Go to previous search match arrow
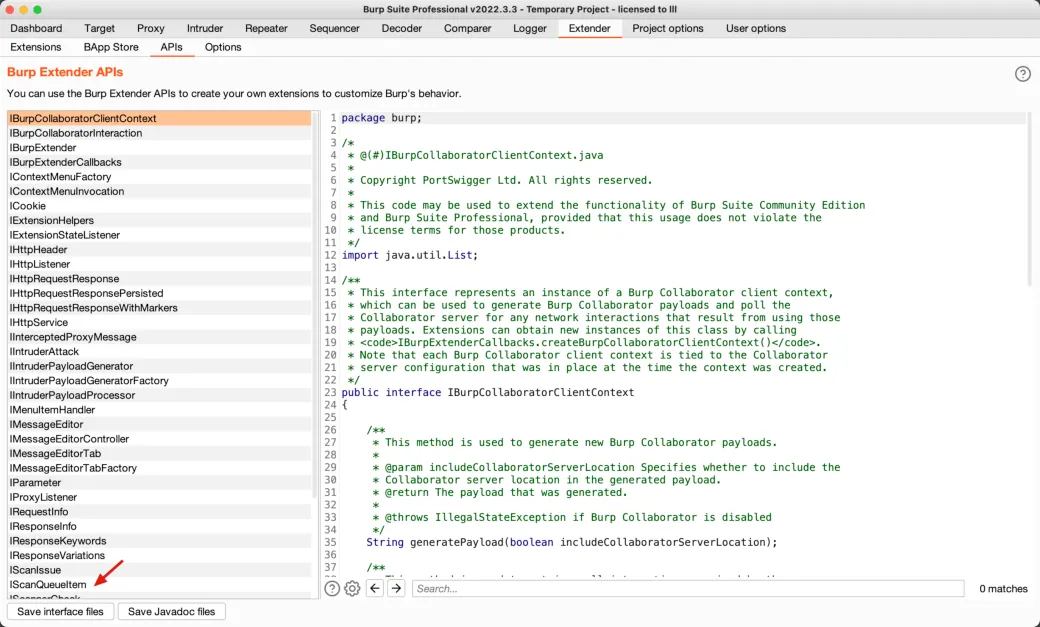 pyautogui.click(x=375, y=588)
